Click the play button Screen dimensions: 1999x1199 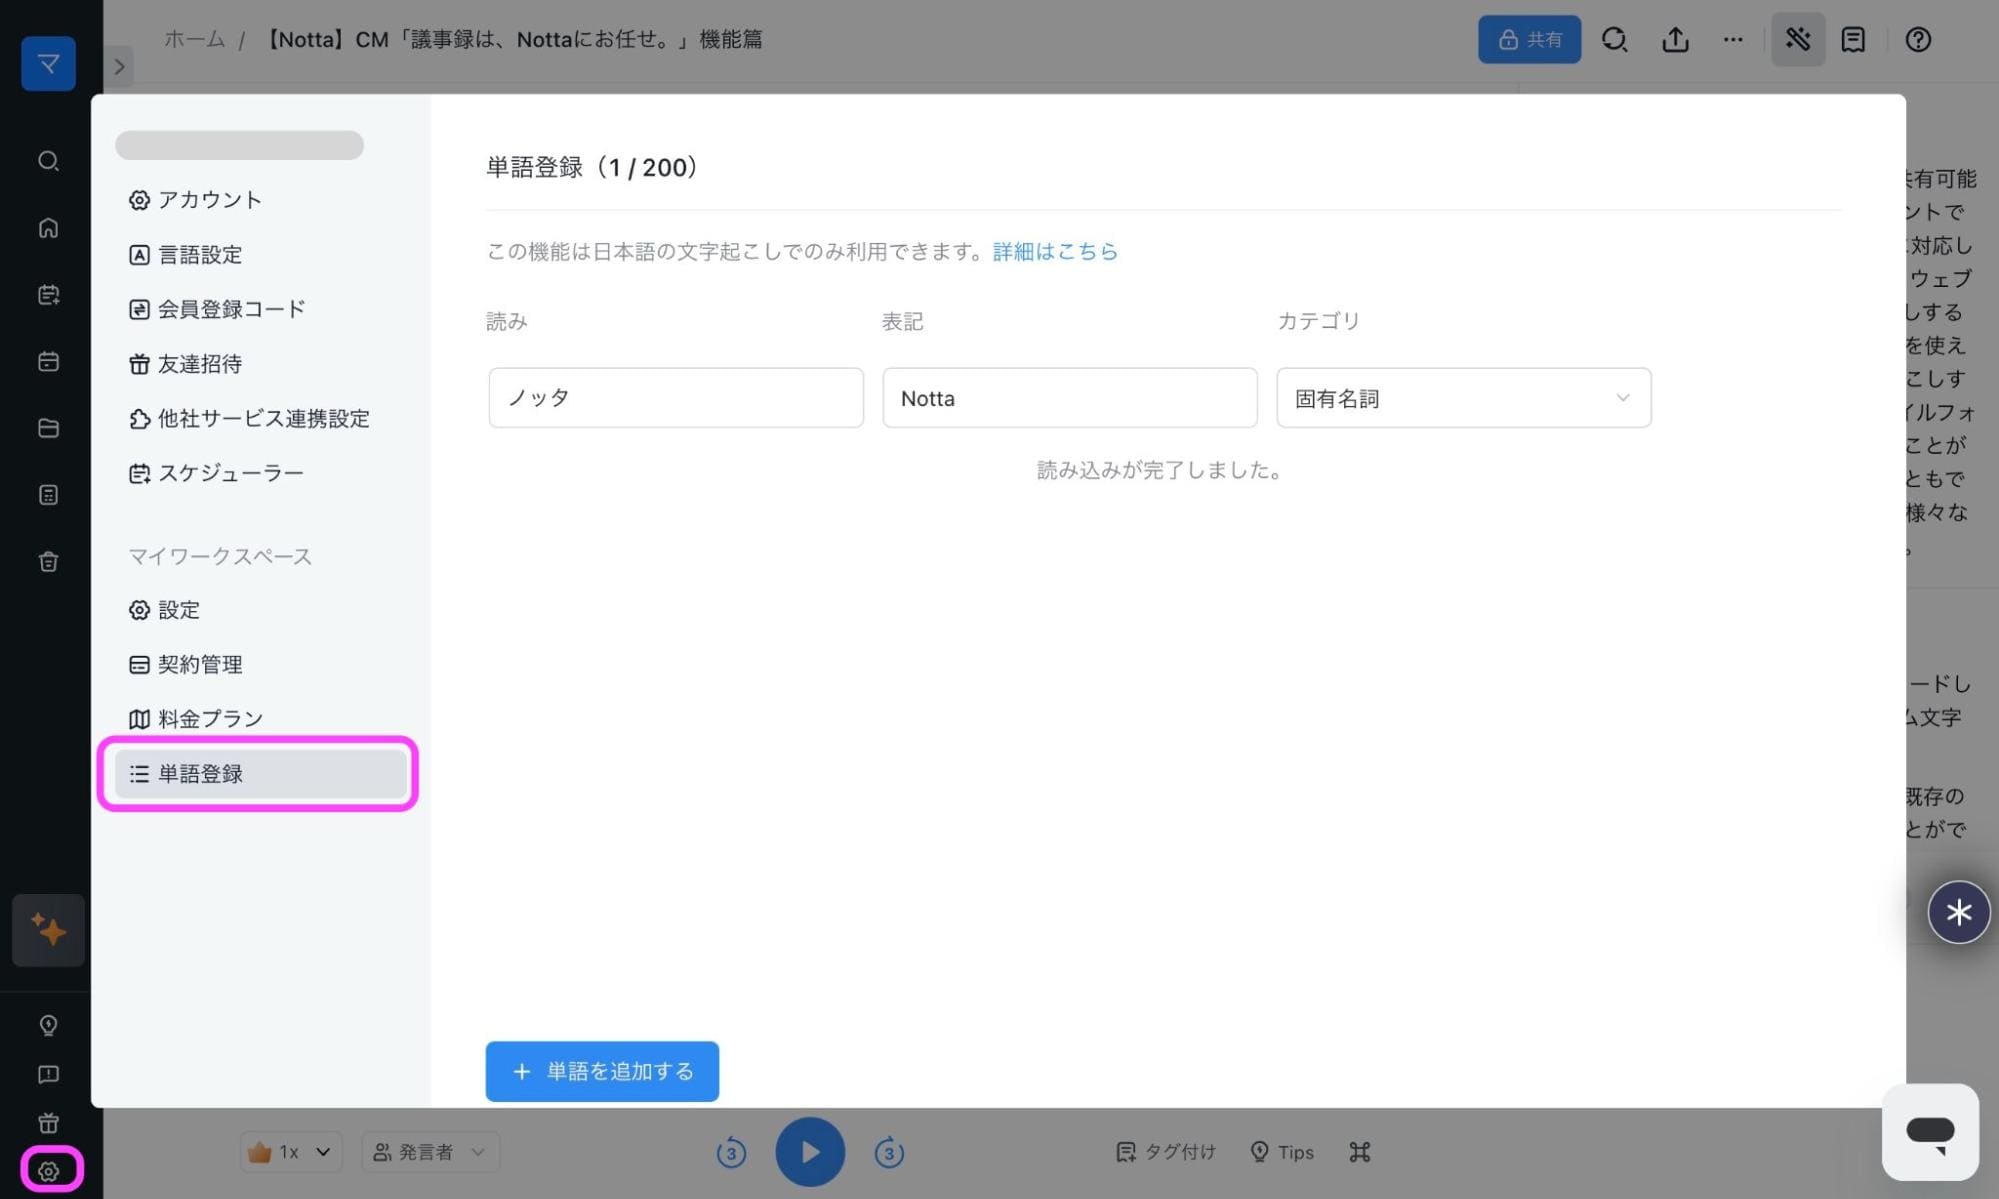810,1152
